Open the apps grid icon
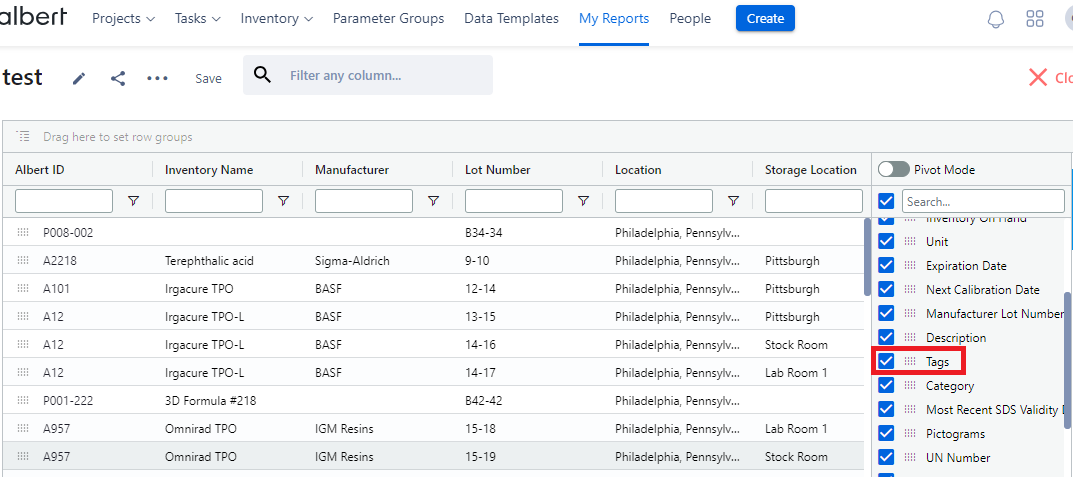 click(x=1035, y=19)
